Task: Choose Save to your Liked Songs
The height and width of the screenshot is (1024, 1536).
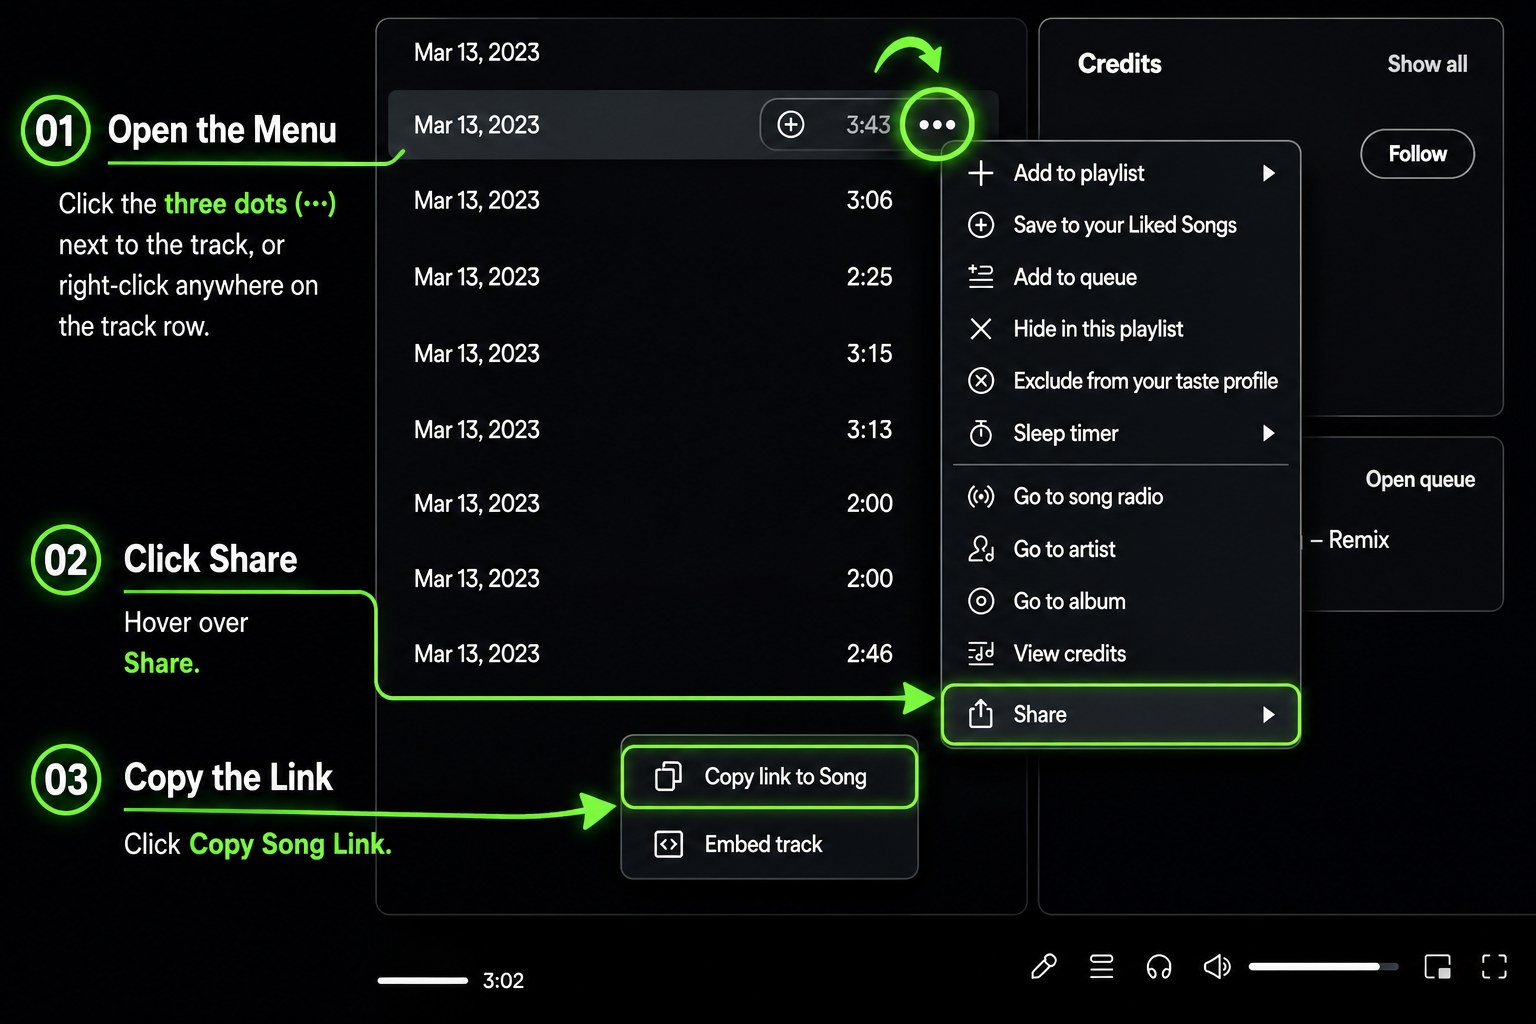Action: [x=1121, y=225]
